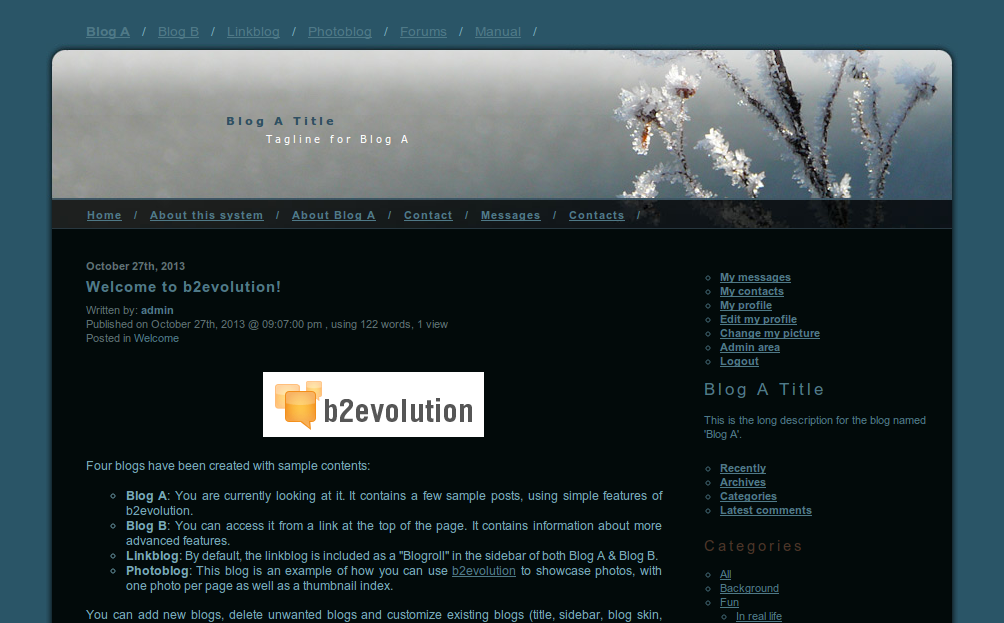Go to the Photoblog
The image size is (1004, 623).
coord(339,31)
